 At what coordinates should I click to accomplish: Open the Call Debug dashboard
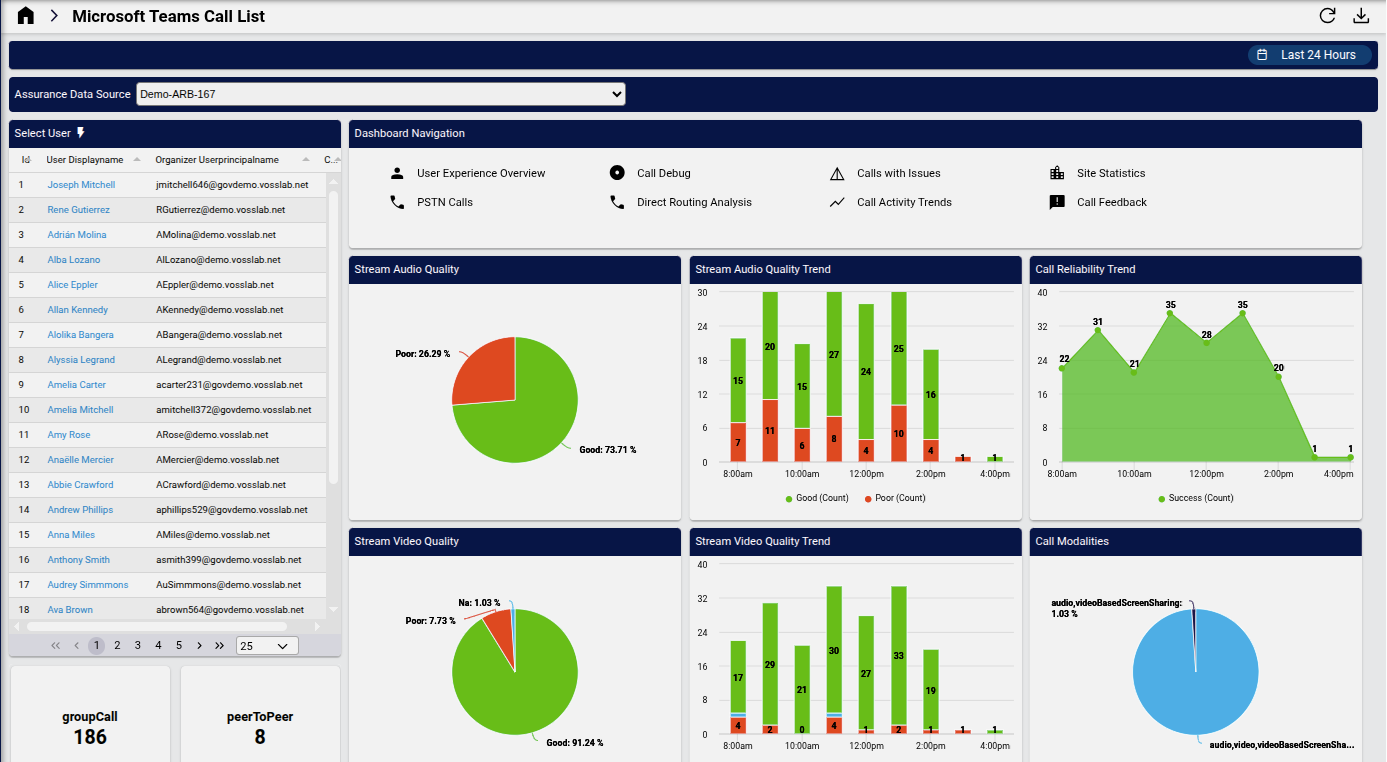[664, 173]
